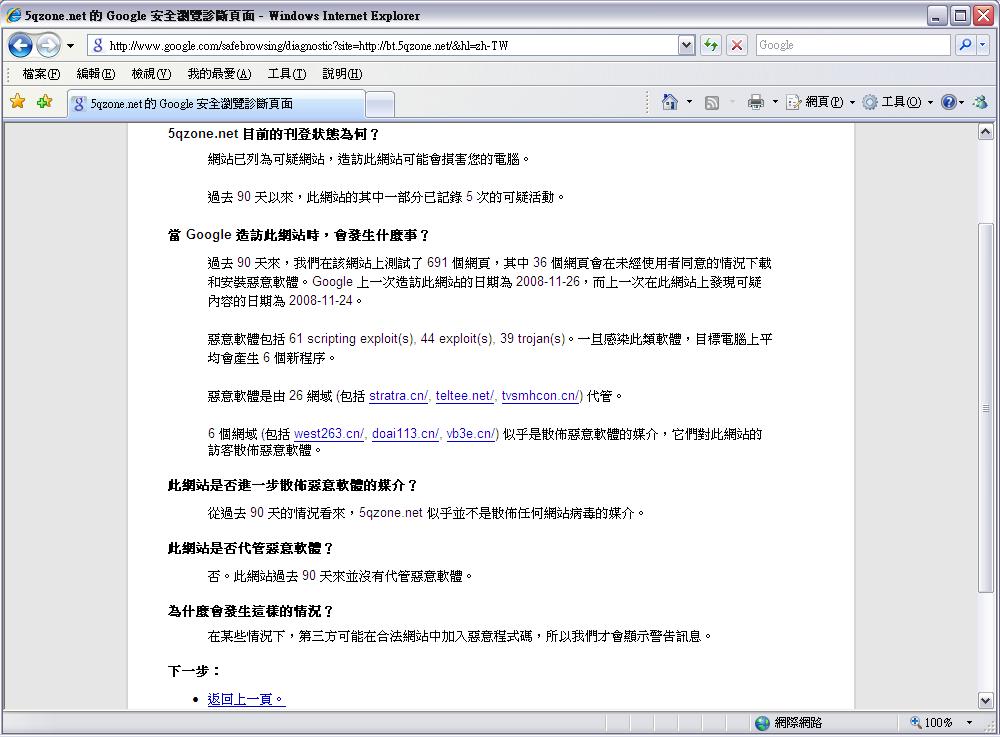The height and width of the screenshot is (737, 1000).
Task: Click the vertical scrollbar thumb
Action: 985,408
